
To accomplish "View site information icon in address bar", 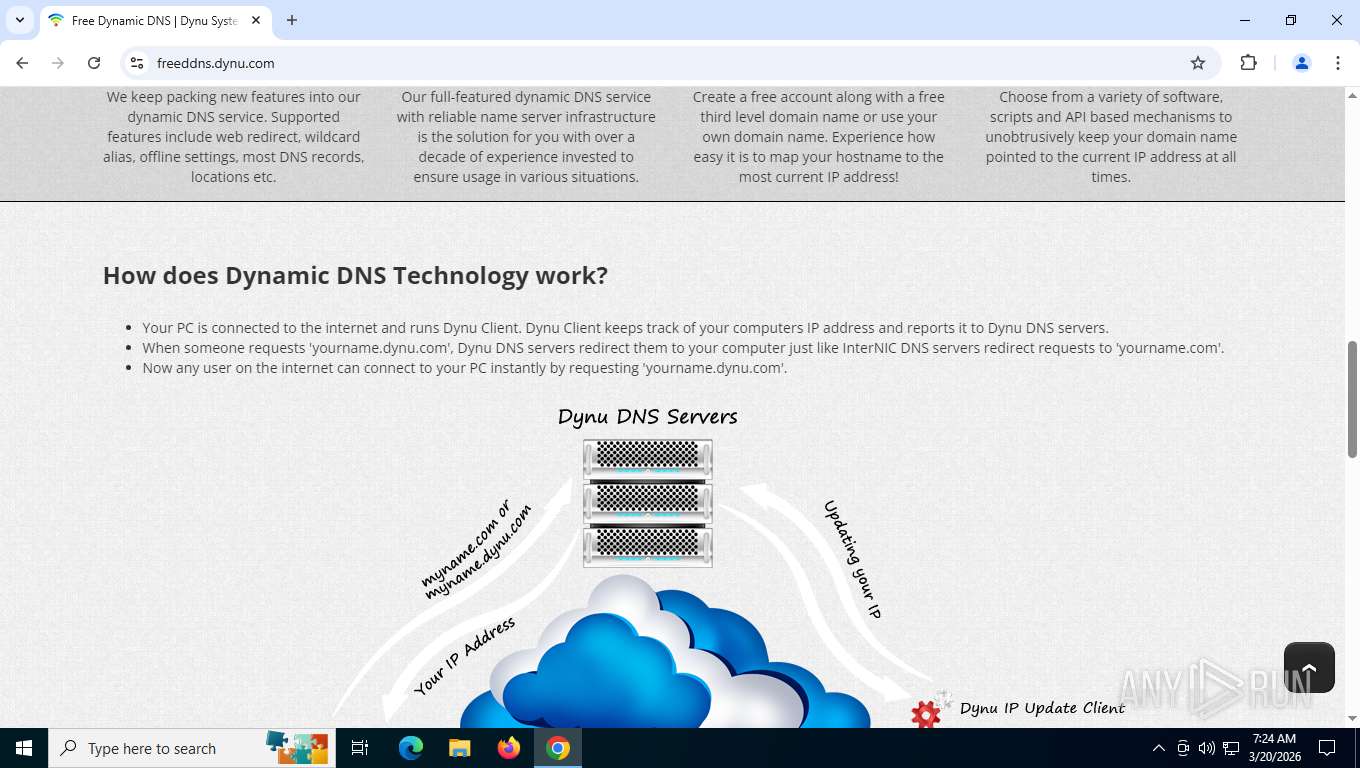I will 138,63.
